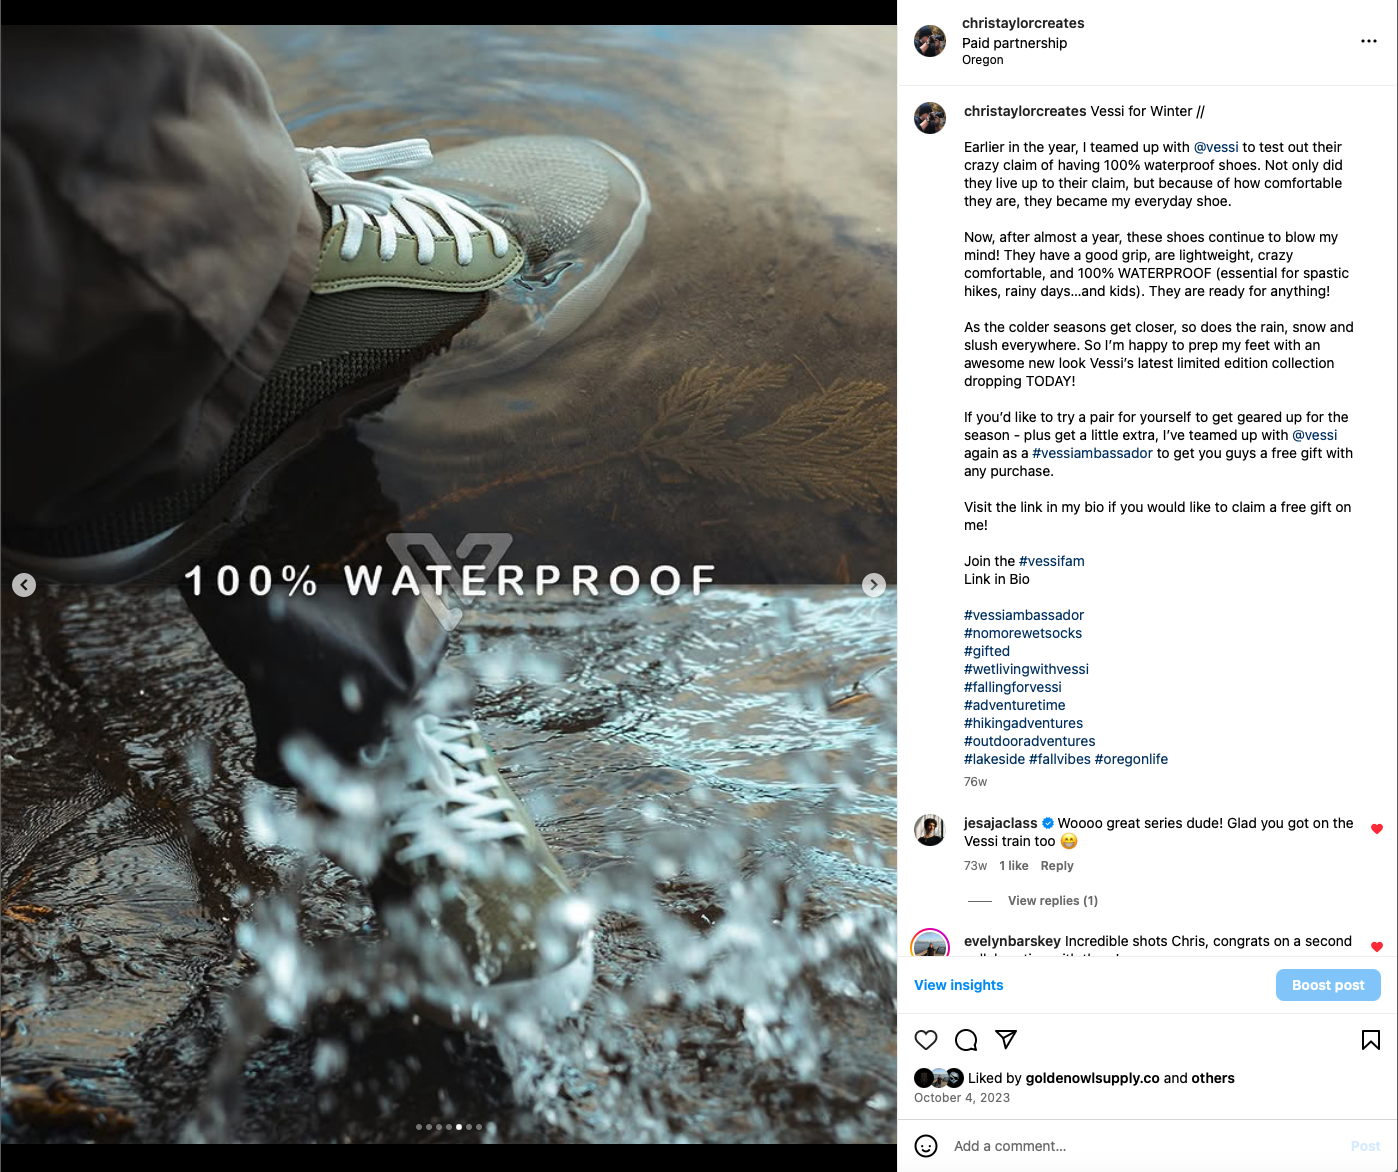Image resolution: width=1398 pixels, height=1172 pixels.
Task: Open others in liked-by list
Action: pos(1213,1078)
